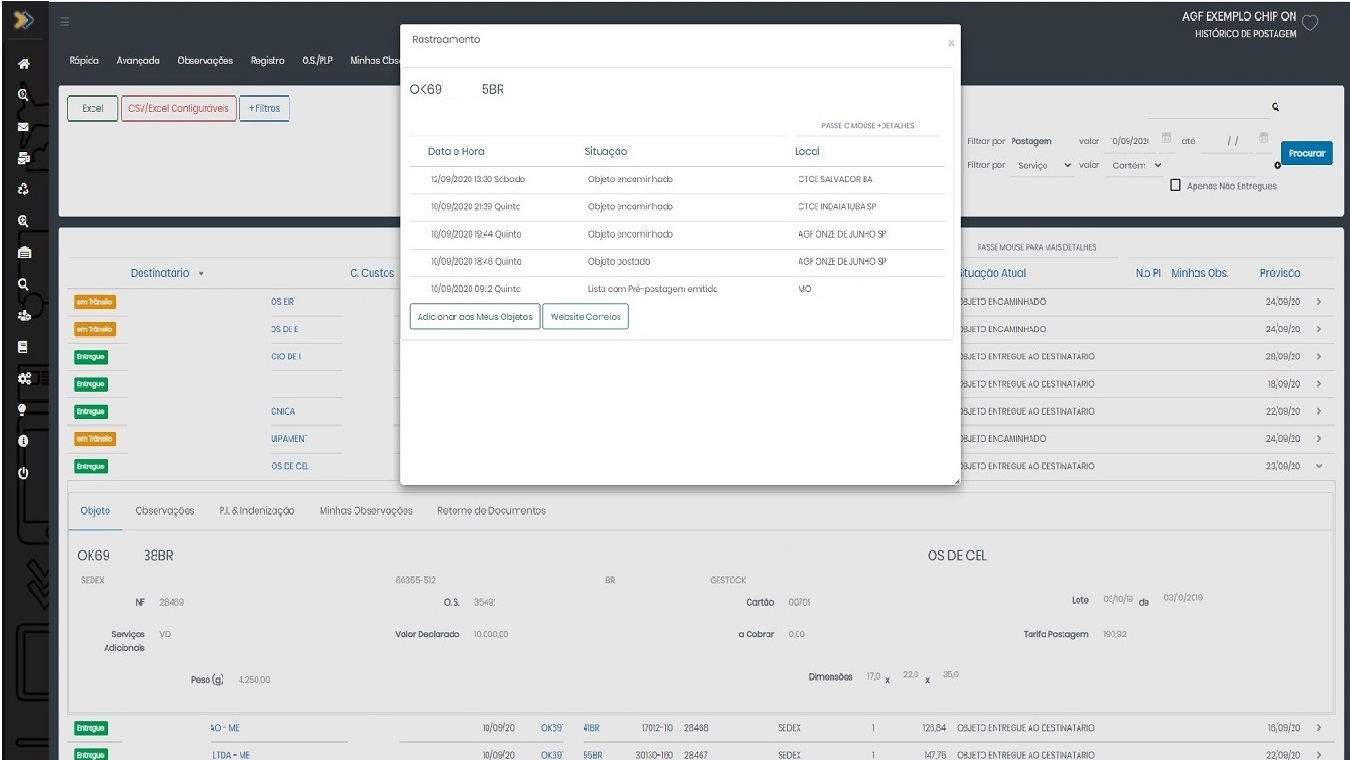This screenshot has width=1350, height=760.
Task: Open the calendar icon for end date
Action: 1263,139
